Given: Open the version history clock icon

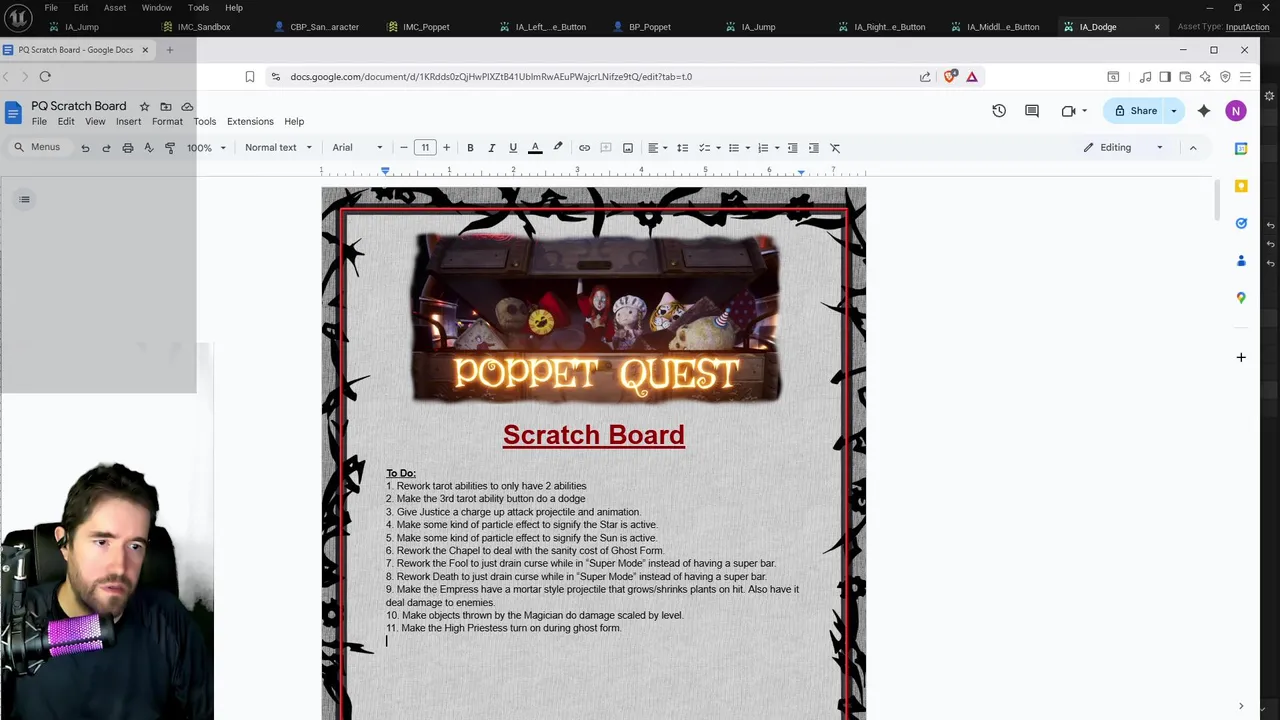Looking at the screenshot, I should pyautogui.click(x=999, y=111).
